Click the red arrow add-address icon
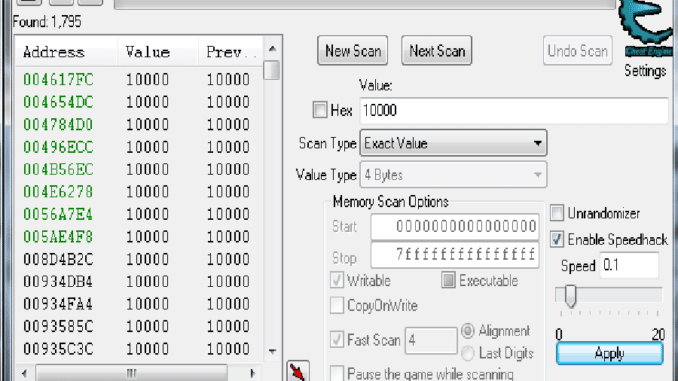The width and height of the screenshot is (678, 381). [x=297, y=371]
